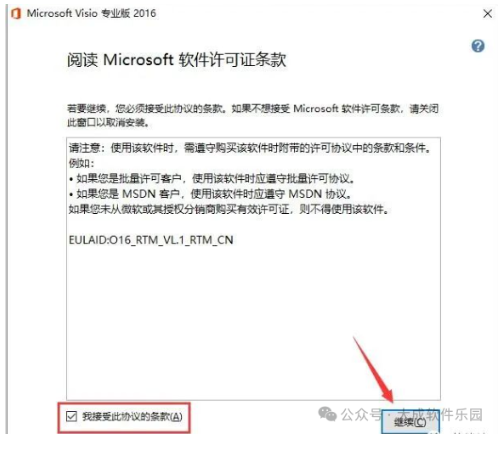The height and width of the screenshot is (461, 501).
Task: Close the Visio 2016 setup window
Action: [487, 14]
